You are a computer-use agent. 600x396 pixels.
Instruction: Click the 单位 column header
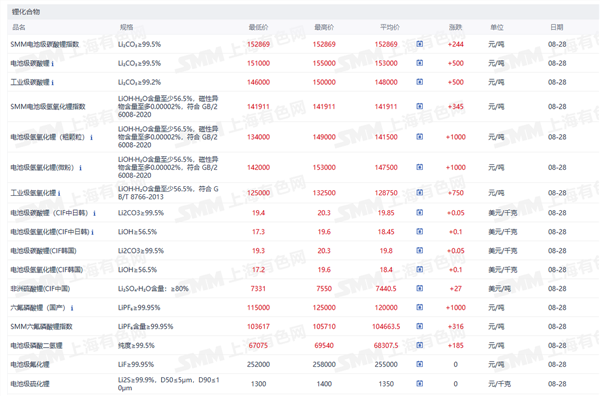(x=497, y=27)
